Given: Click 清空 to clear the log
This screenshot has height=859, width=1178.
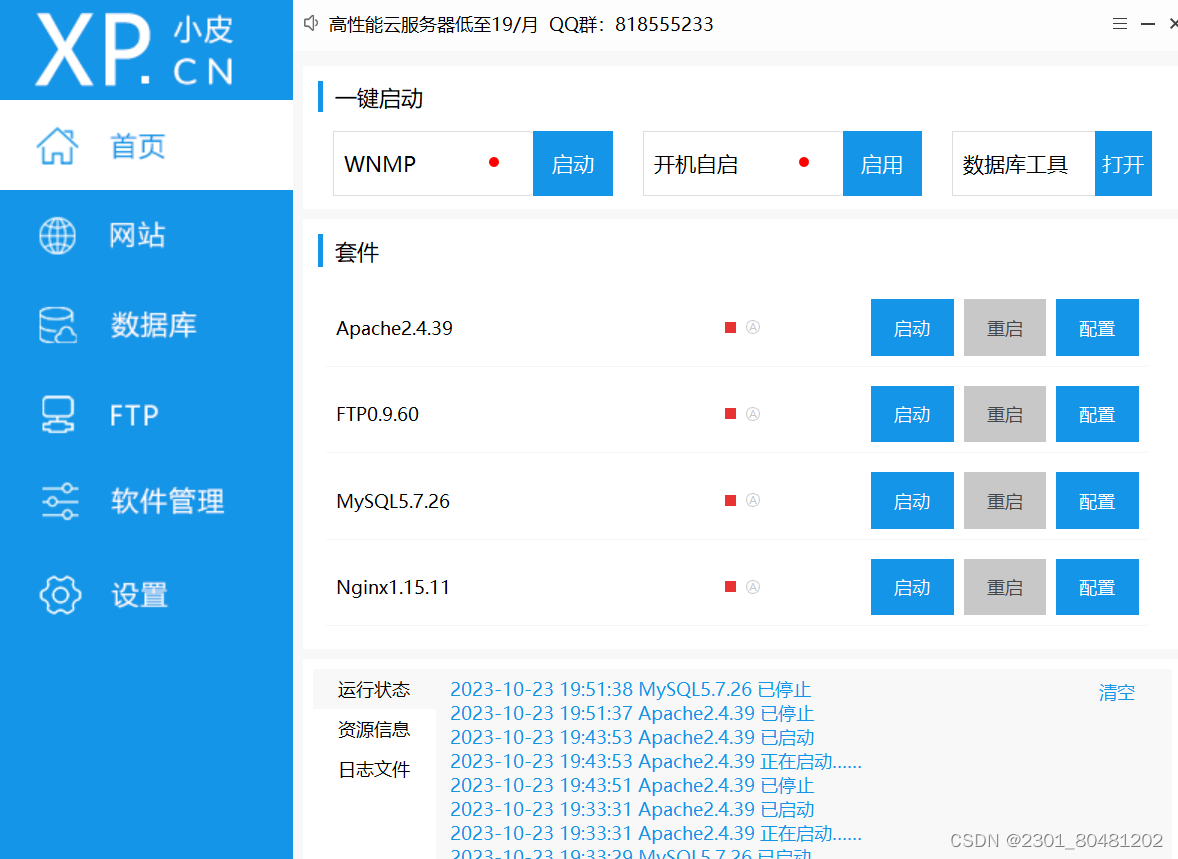Looking at the screenshot, I should pyautogui.click(x=1116, y=692).
